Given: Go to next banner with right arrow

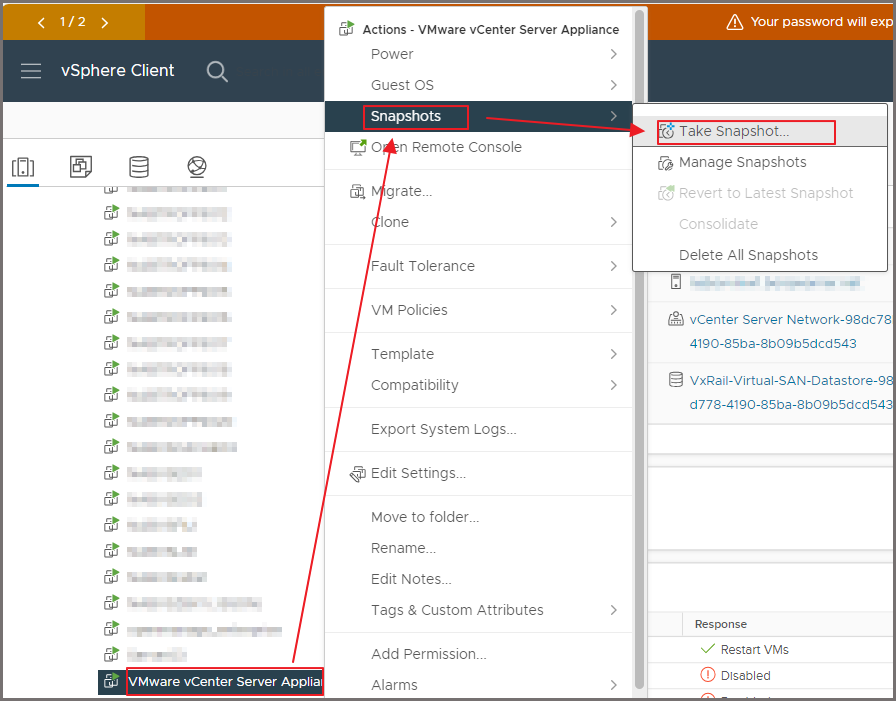Looking at the screenshot, I should coord(105,23).
